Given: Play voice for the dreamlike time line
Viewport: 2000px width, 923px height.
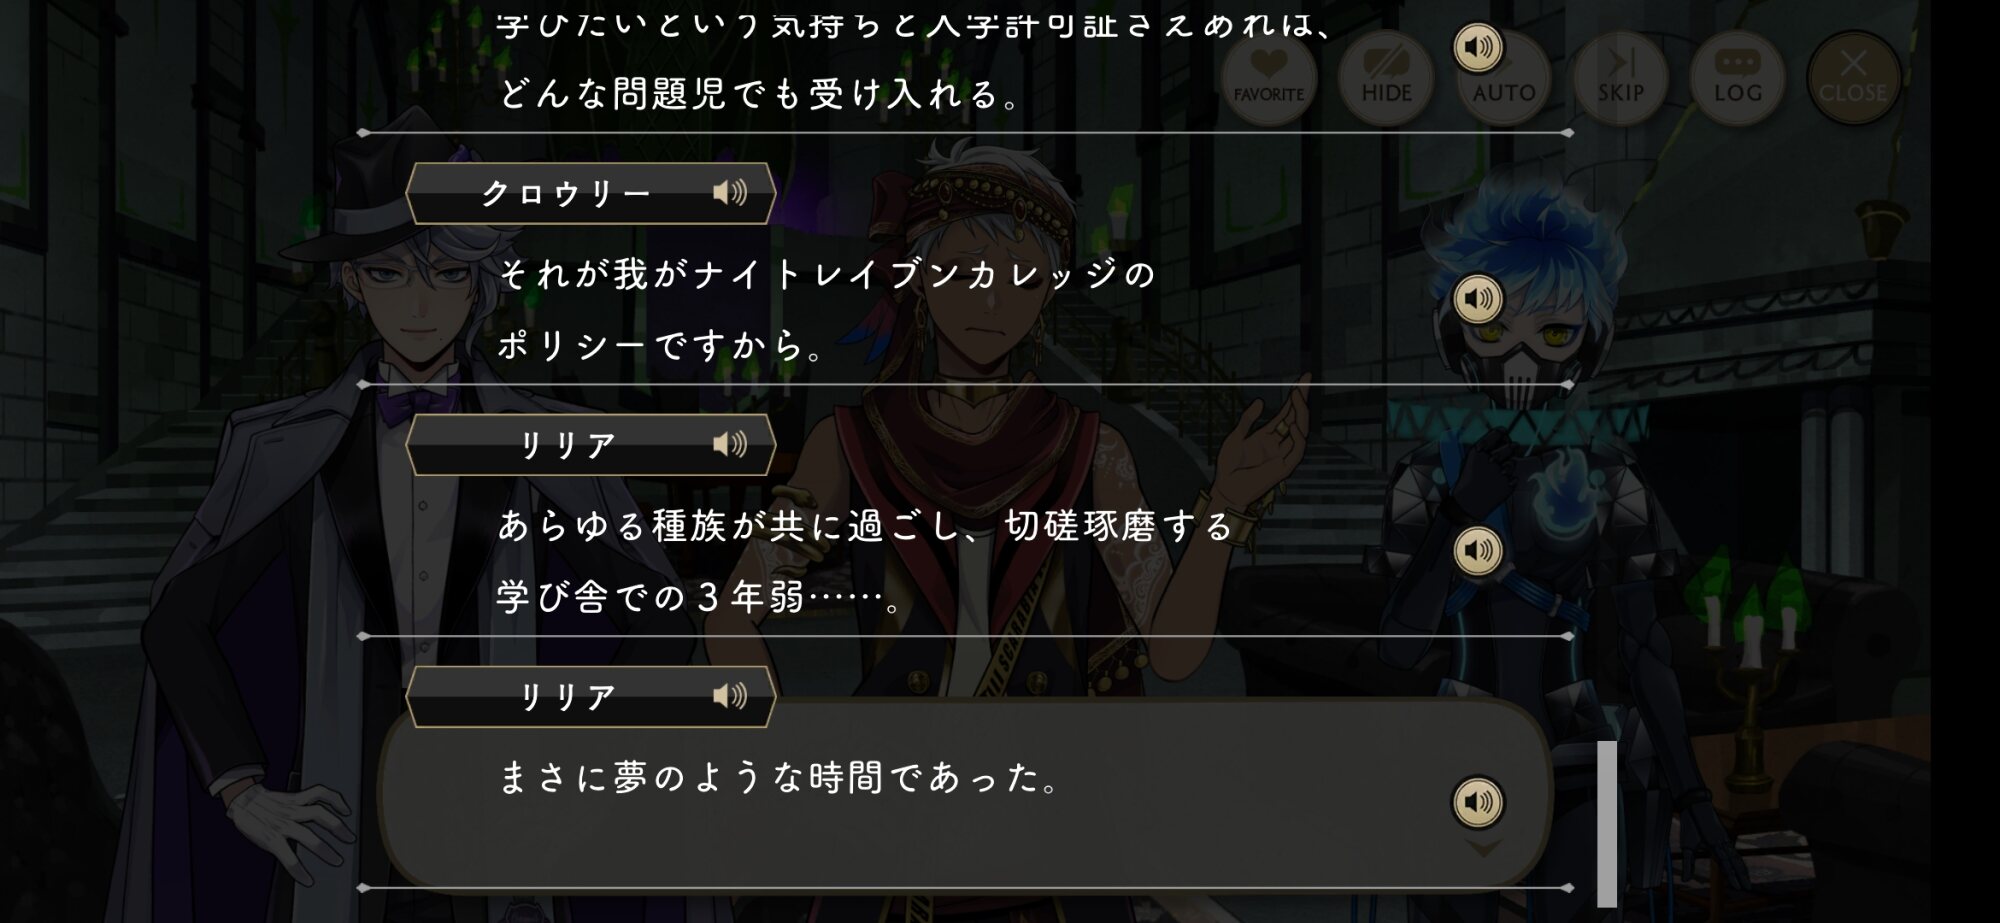Looking at the screenshot, I should (x=1477, y=802).
